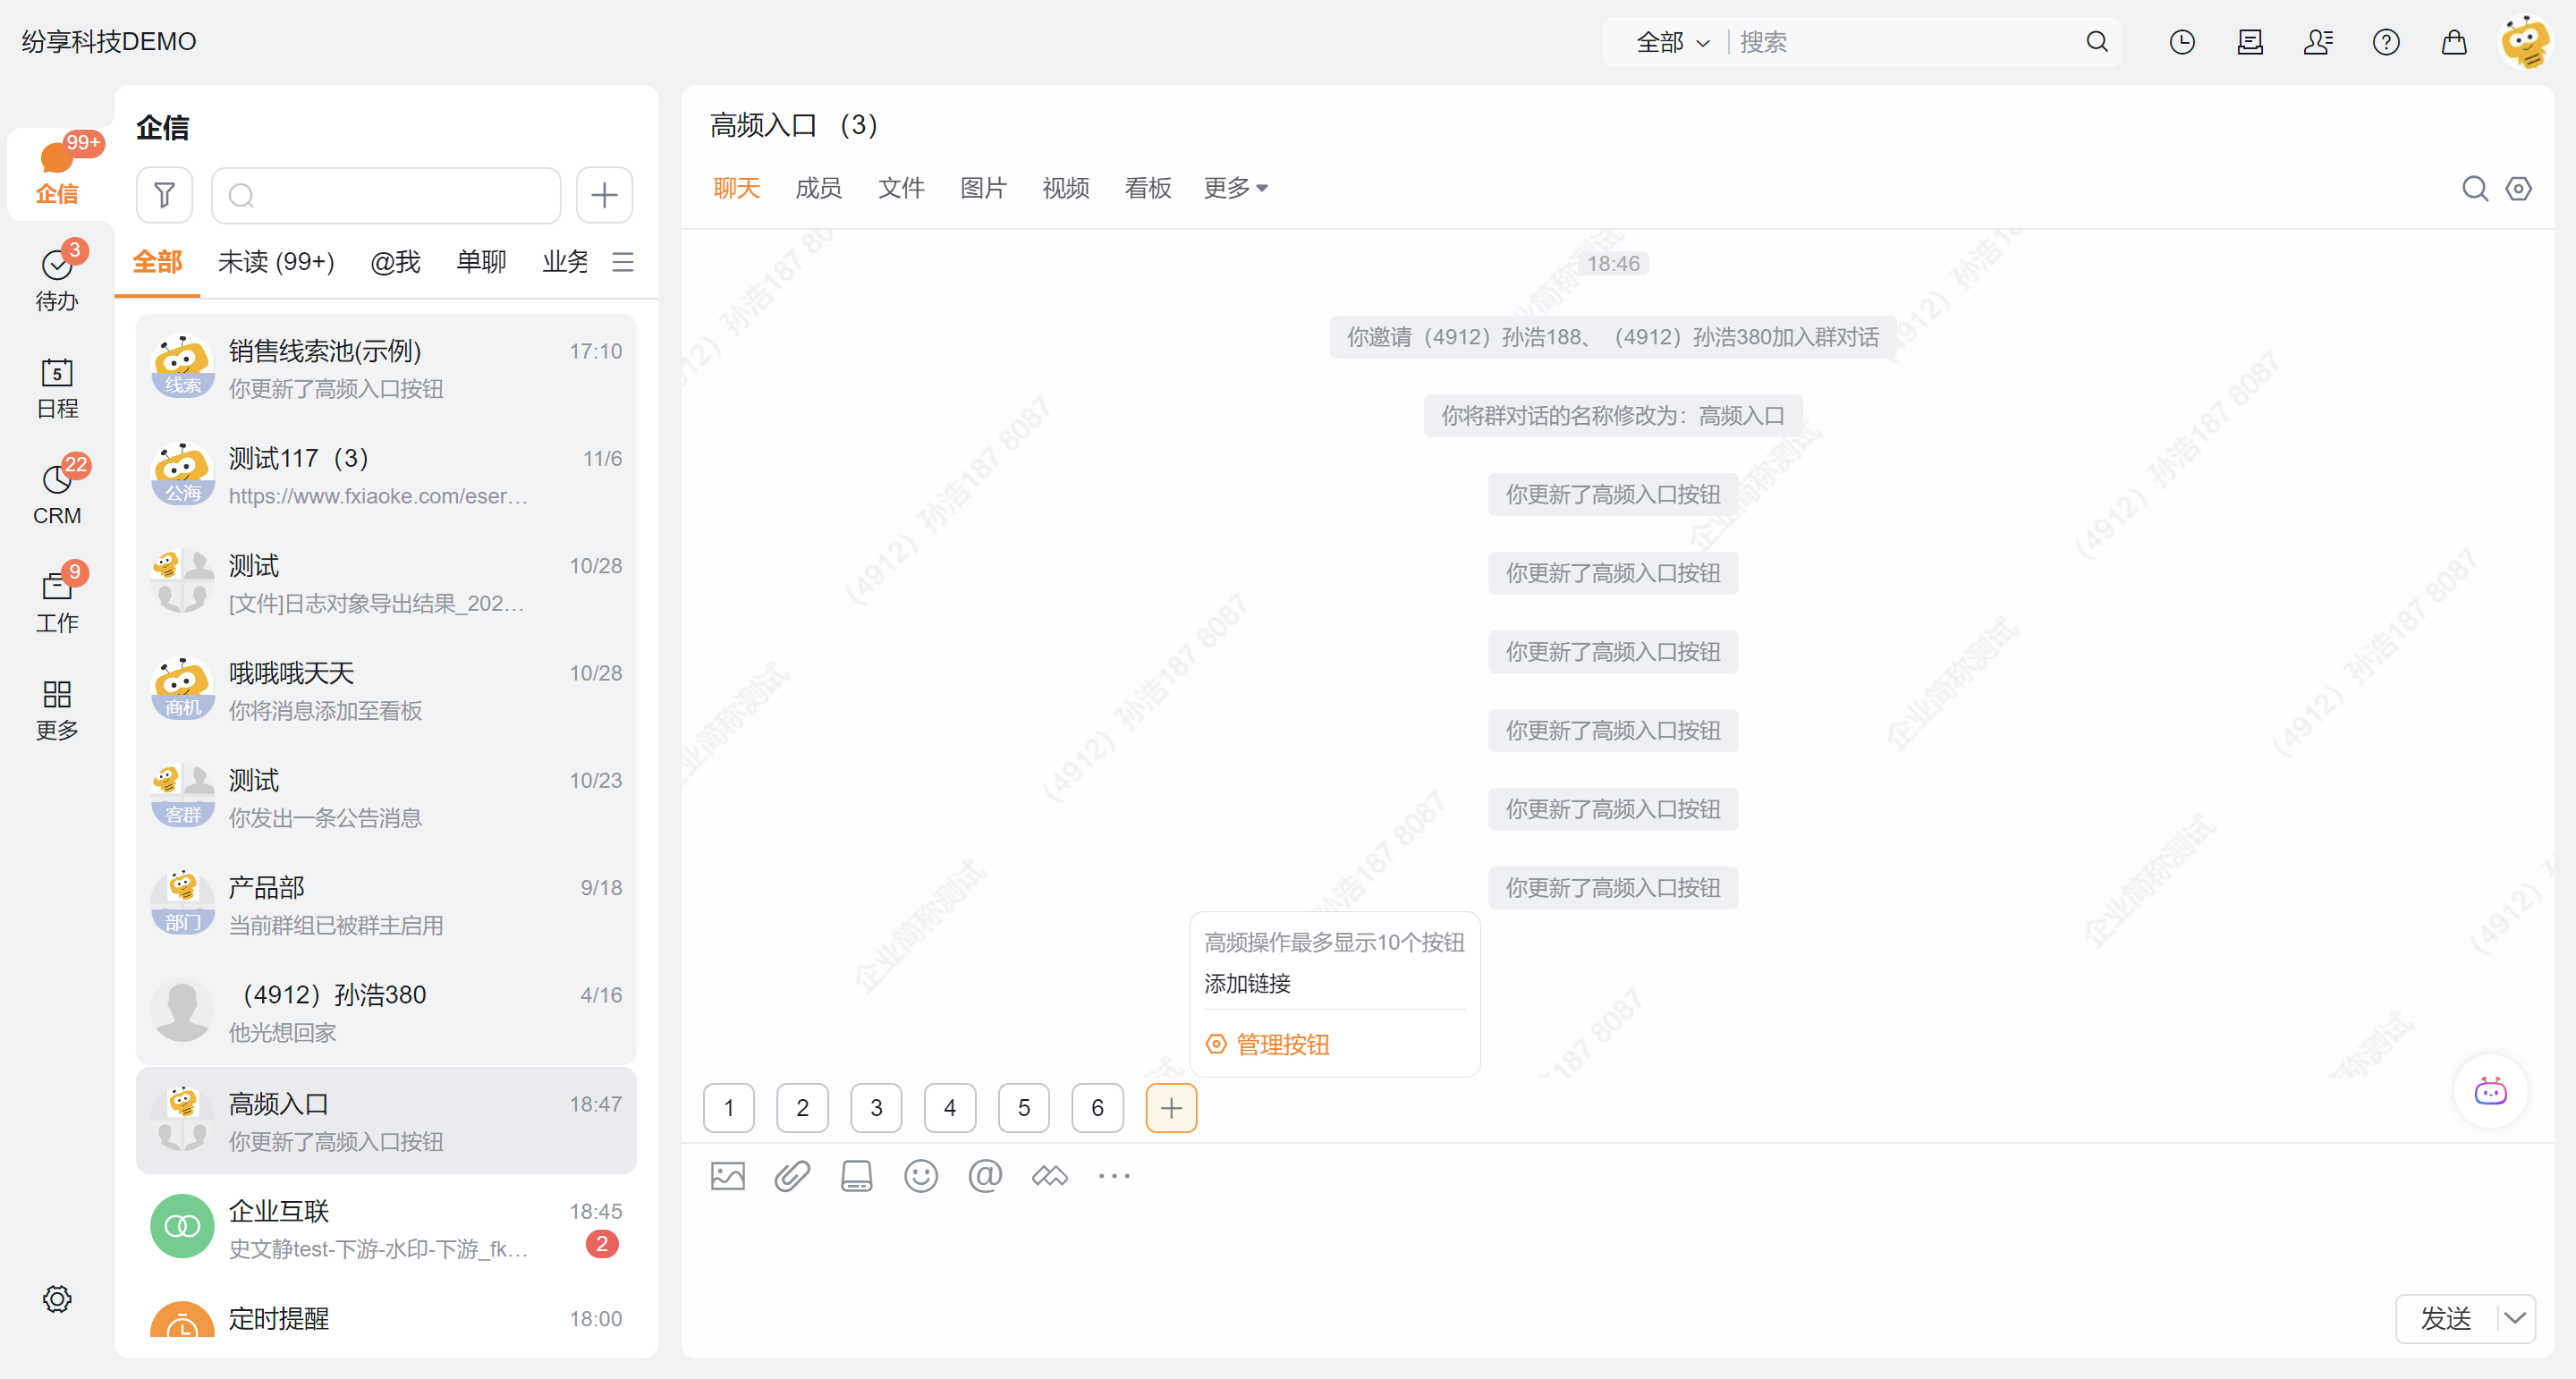The height and width of the screenshot is (1379, 2576).
Task: Click the insert image icon in toolbar
Action: [x=728, y=1176]
